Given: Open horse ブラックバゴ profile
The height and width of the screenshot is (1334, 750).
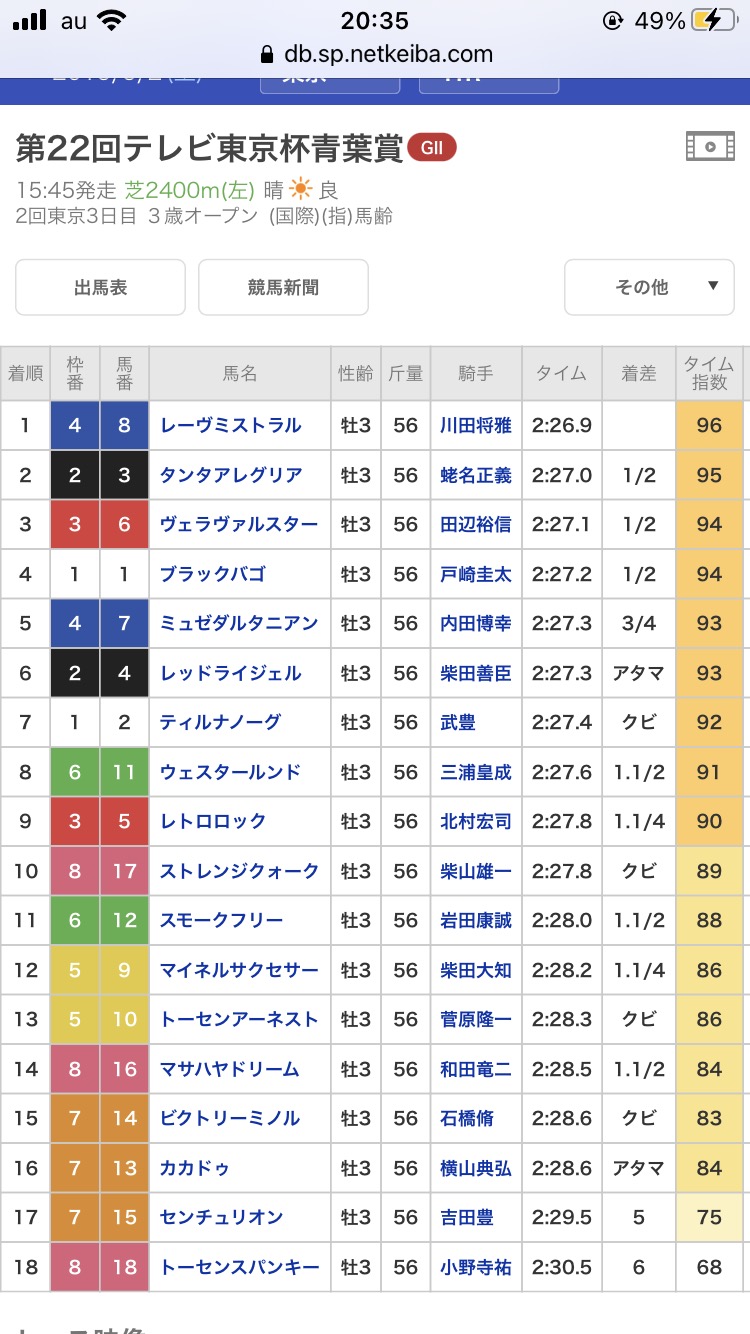Looking at the screenshot, I should (x=213, y=574).
